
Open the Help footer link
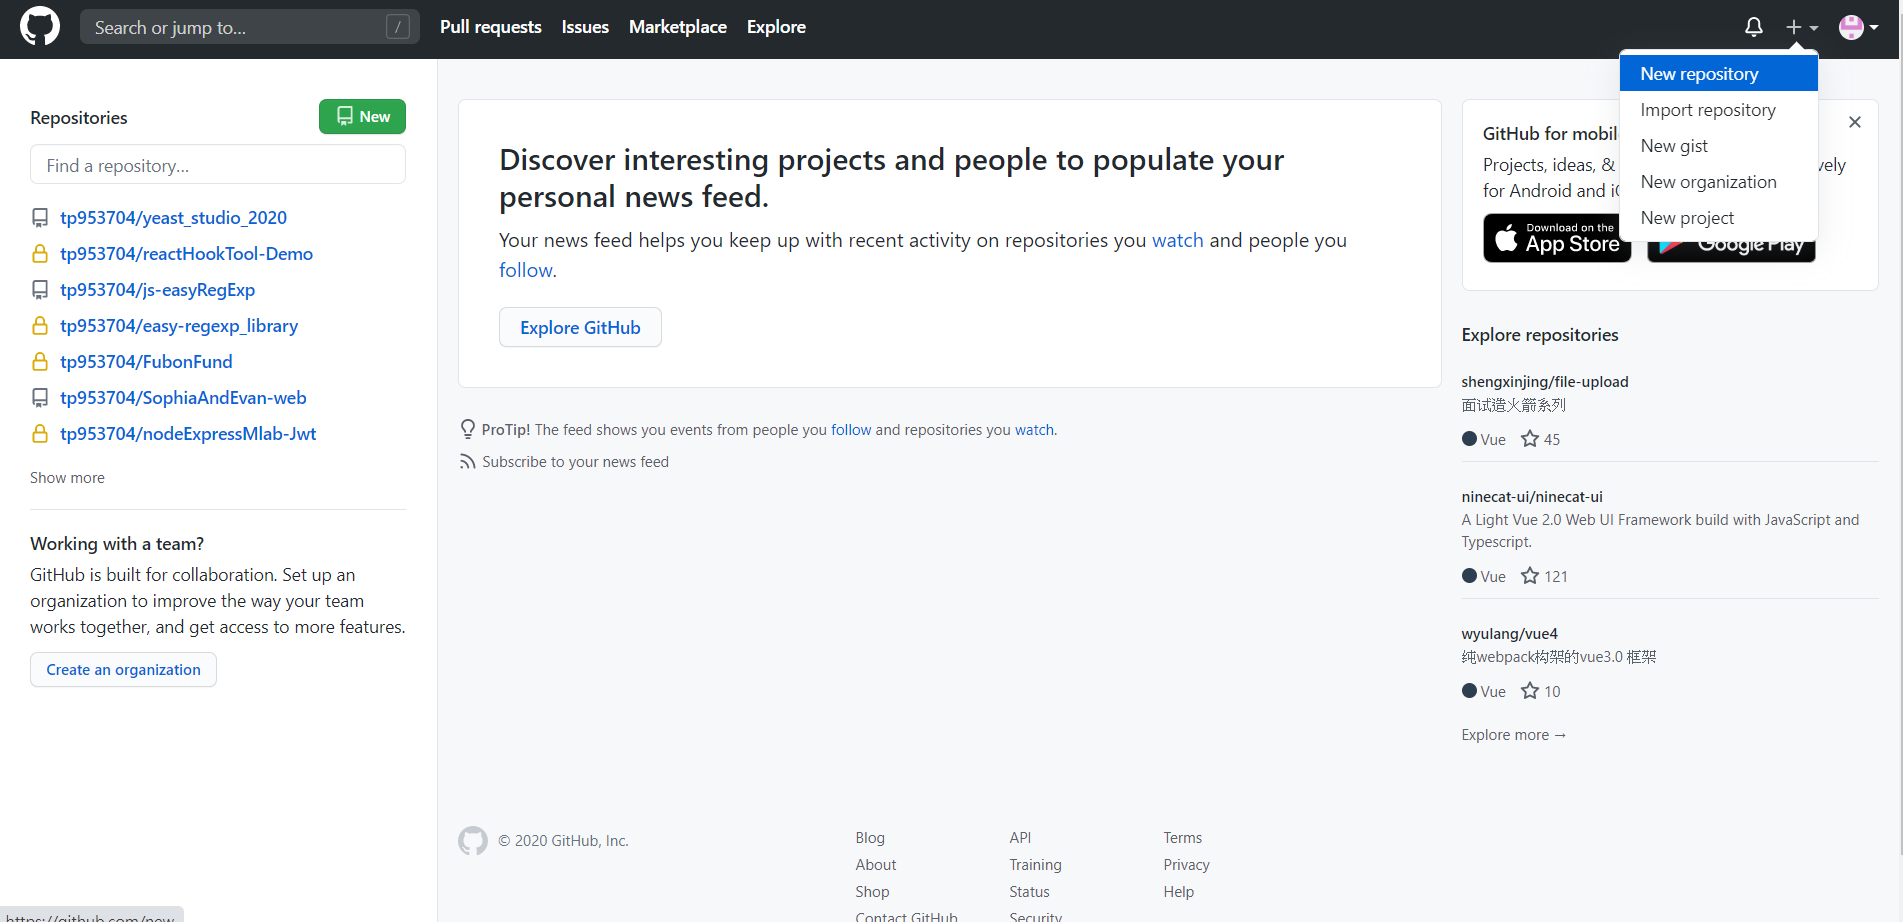tap(1178, 892)
